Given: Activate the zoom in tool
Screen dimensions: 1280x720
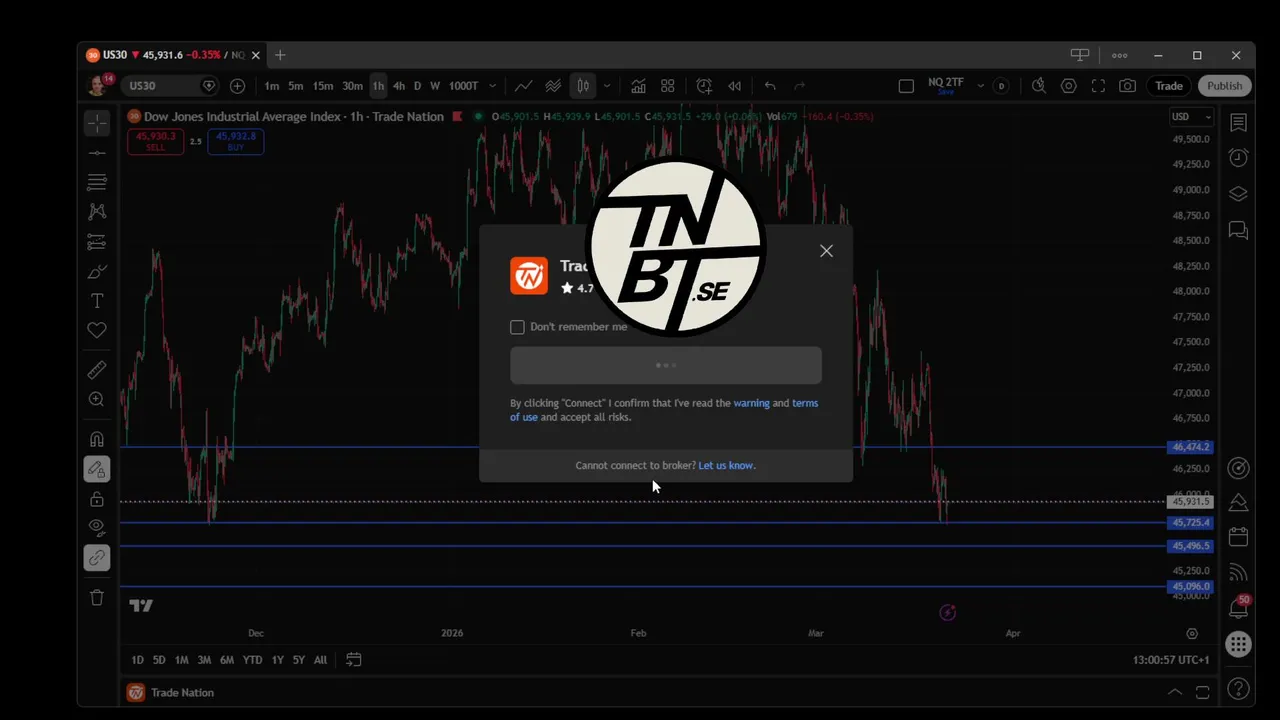Looking at the screenshot, I should [97, 399].
